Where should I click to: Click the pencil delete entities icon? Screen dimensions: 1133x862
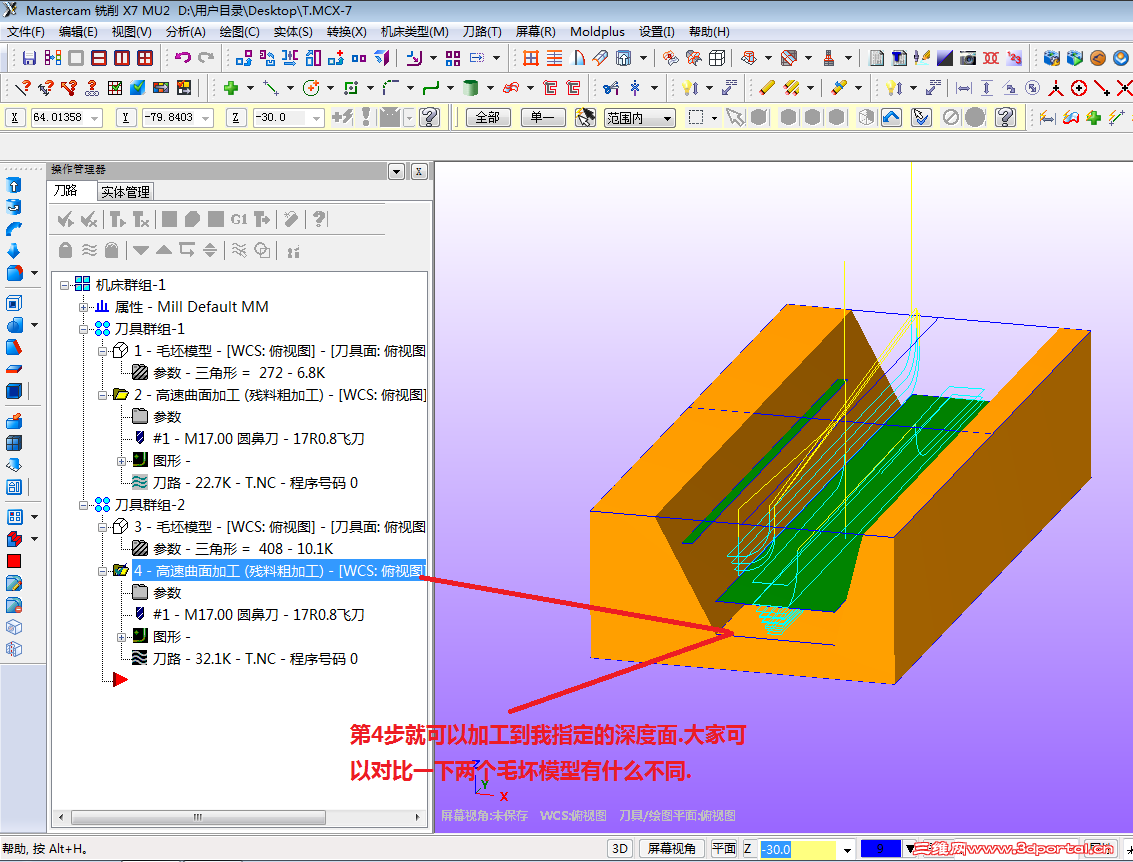tap(767, 88)
